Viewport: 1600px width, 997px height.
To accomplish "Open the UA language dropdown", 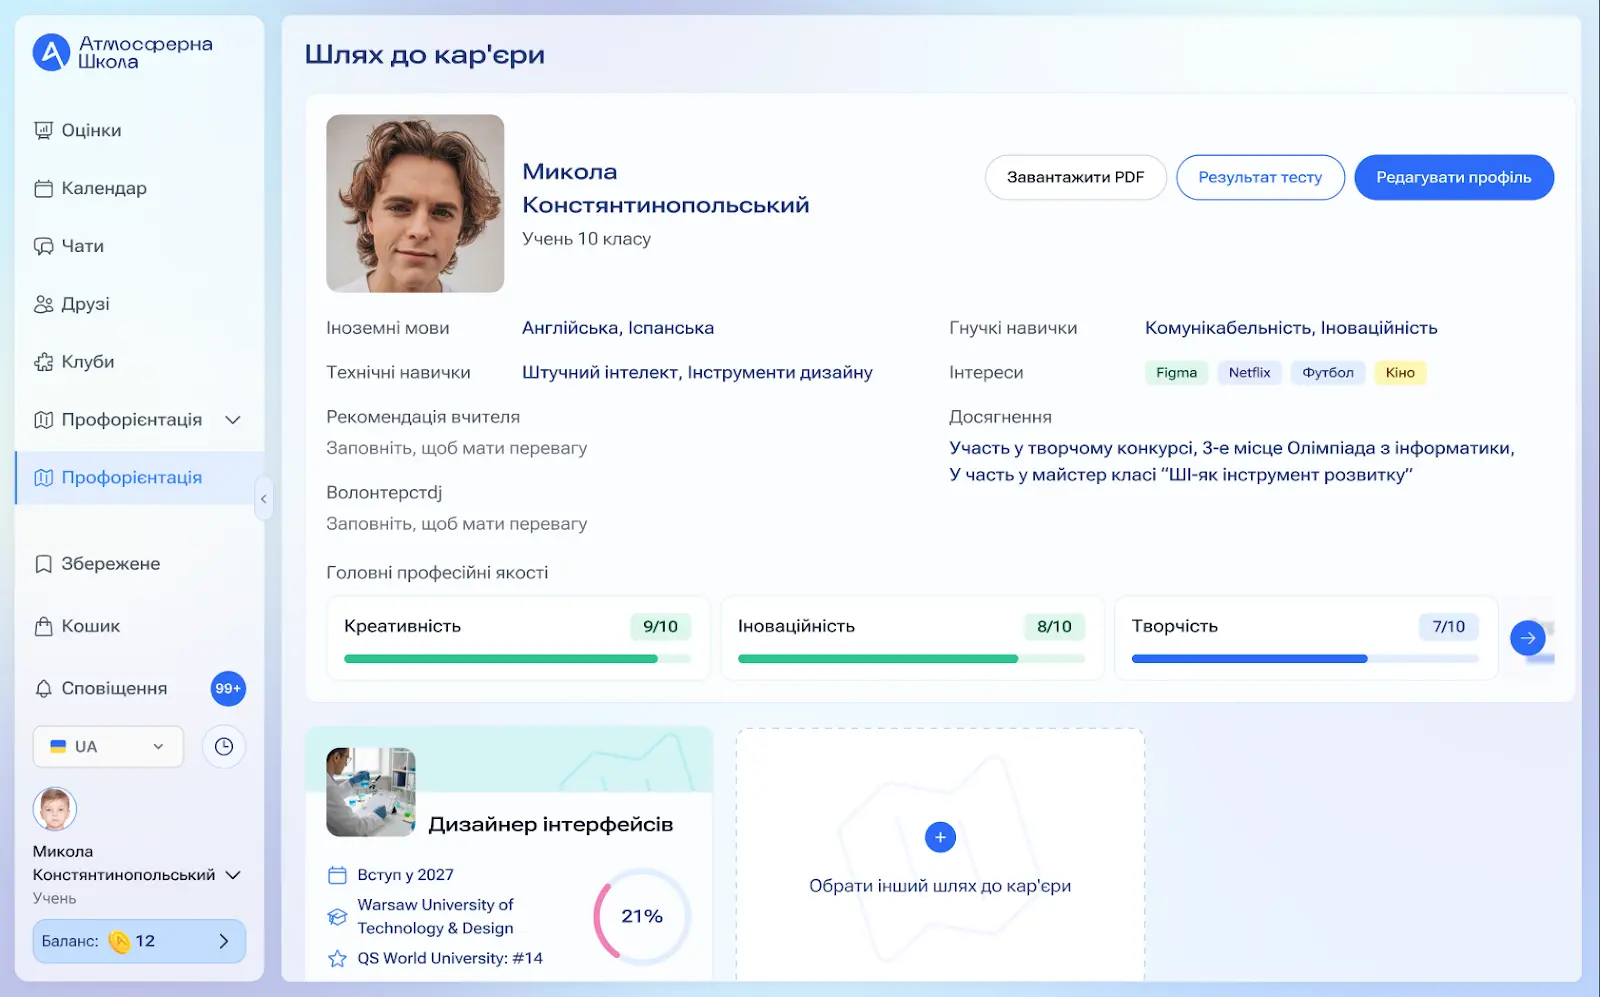I will (x=108, y=746).
